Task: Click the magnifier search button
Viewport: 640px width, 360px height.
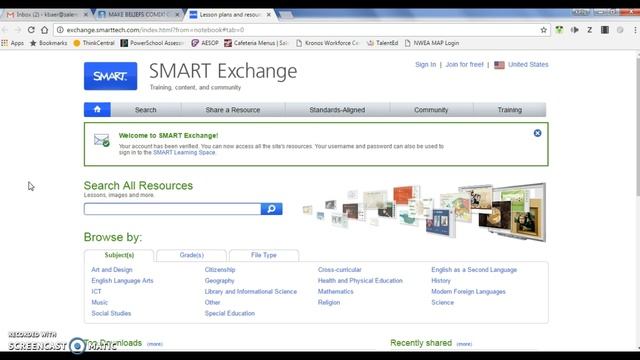Action: pos(271,209)
